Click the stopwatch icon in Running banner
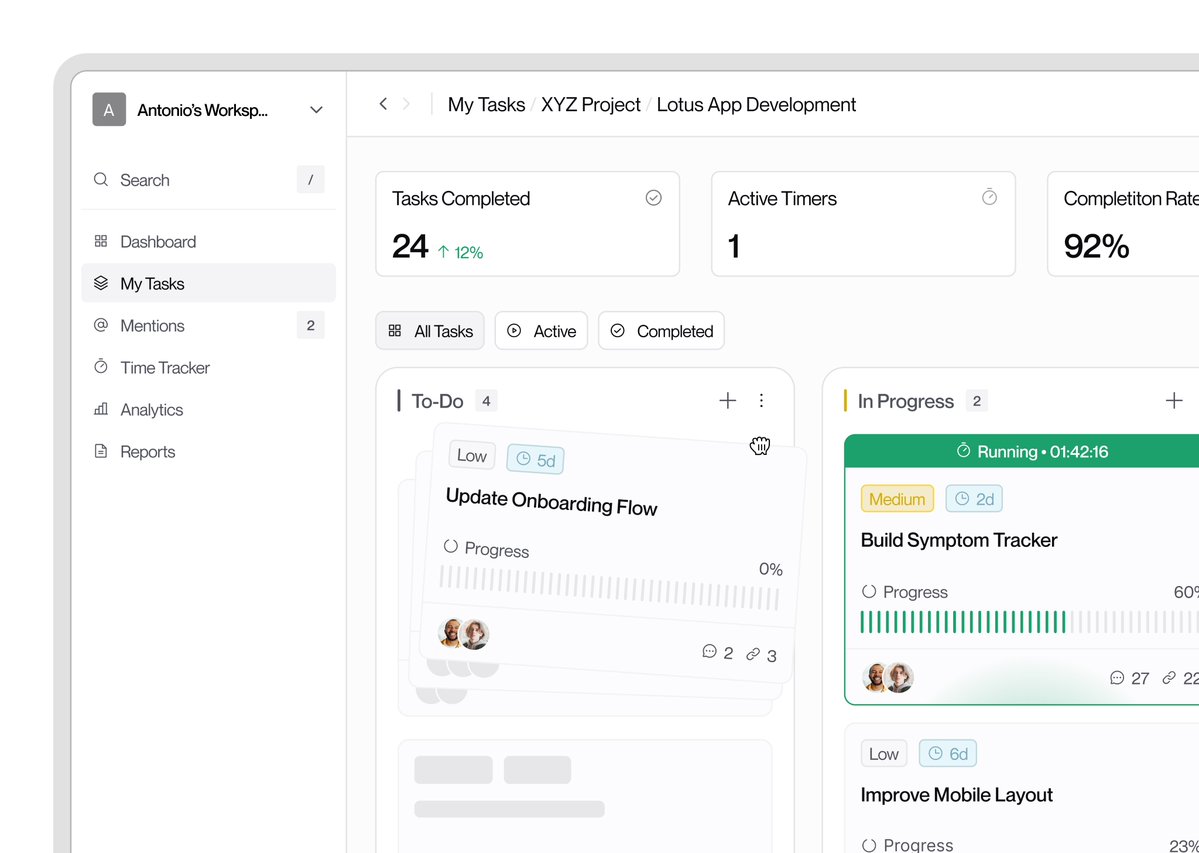The height and width of the screenshot is (853, 1199). point(963,450)
